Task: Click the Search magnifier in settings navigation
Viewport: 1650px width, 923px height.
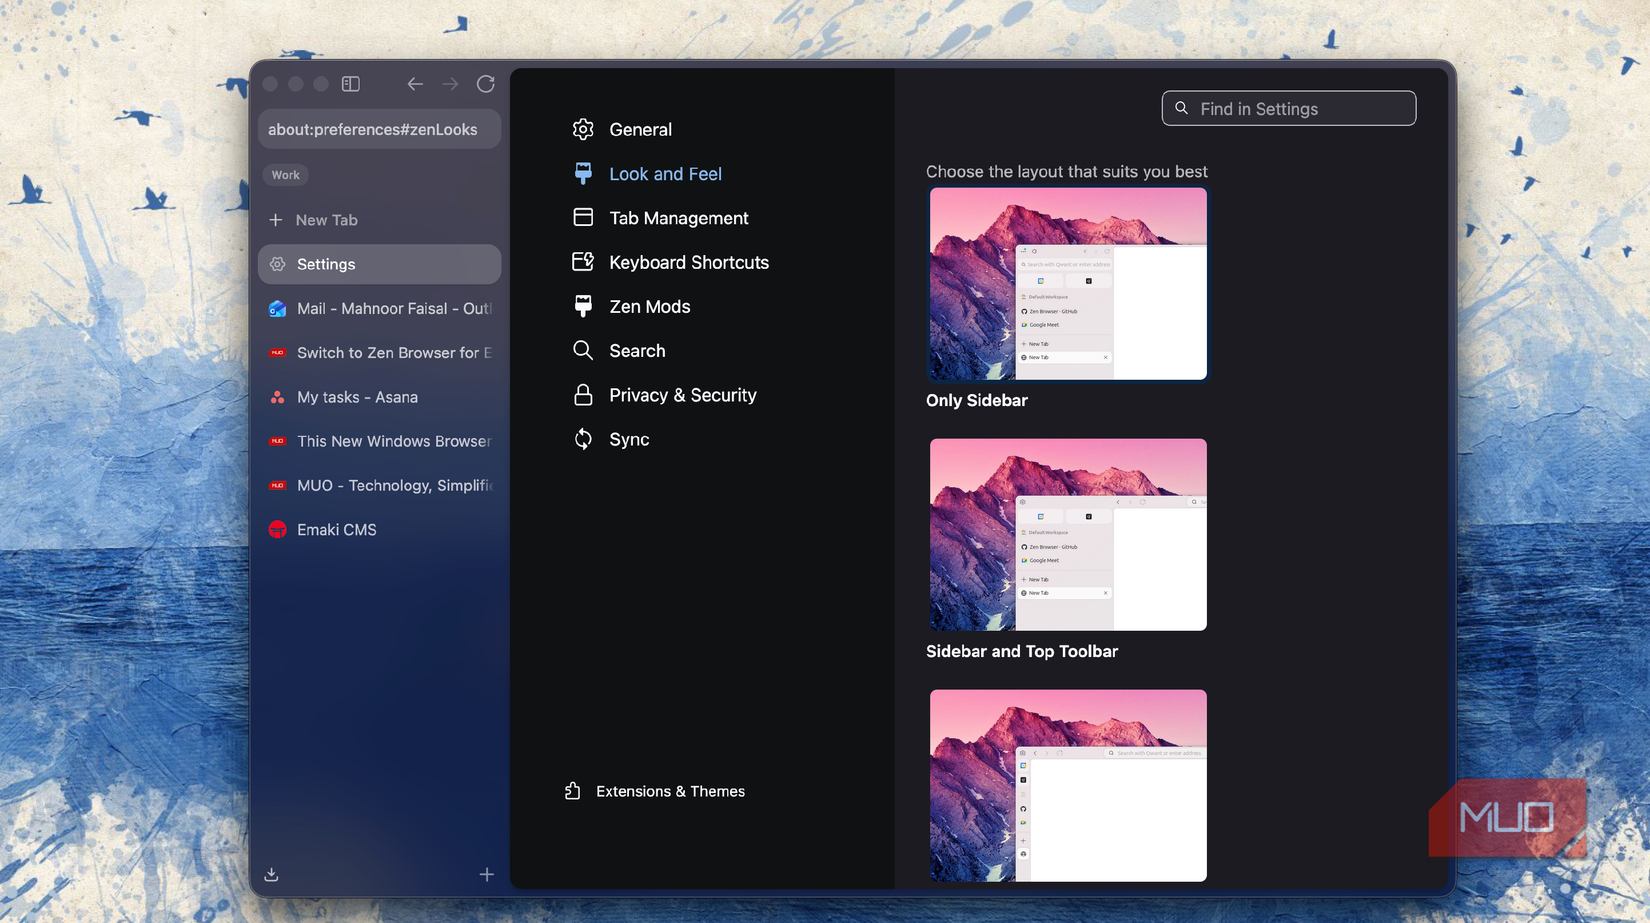Action: (x=583, y=350)
